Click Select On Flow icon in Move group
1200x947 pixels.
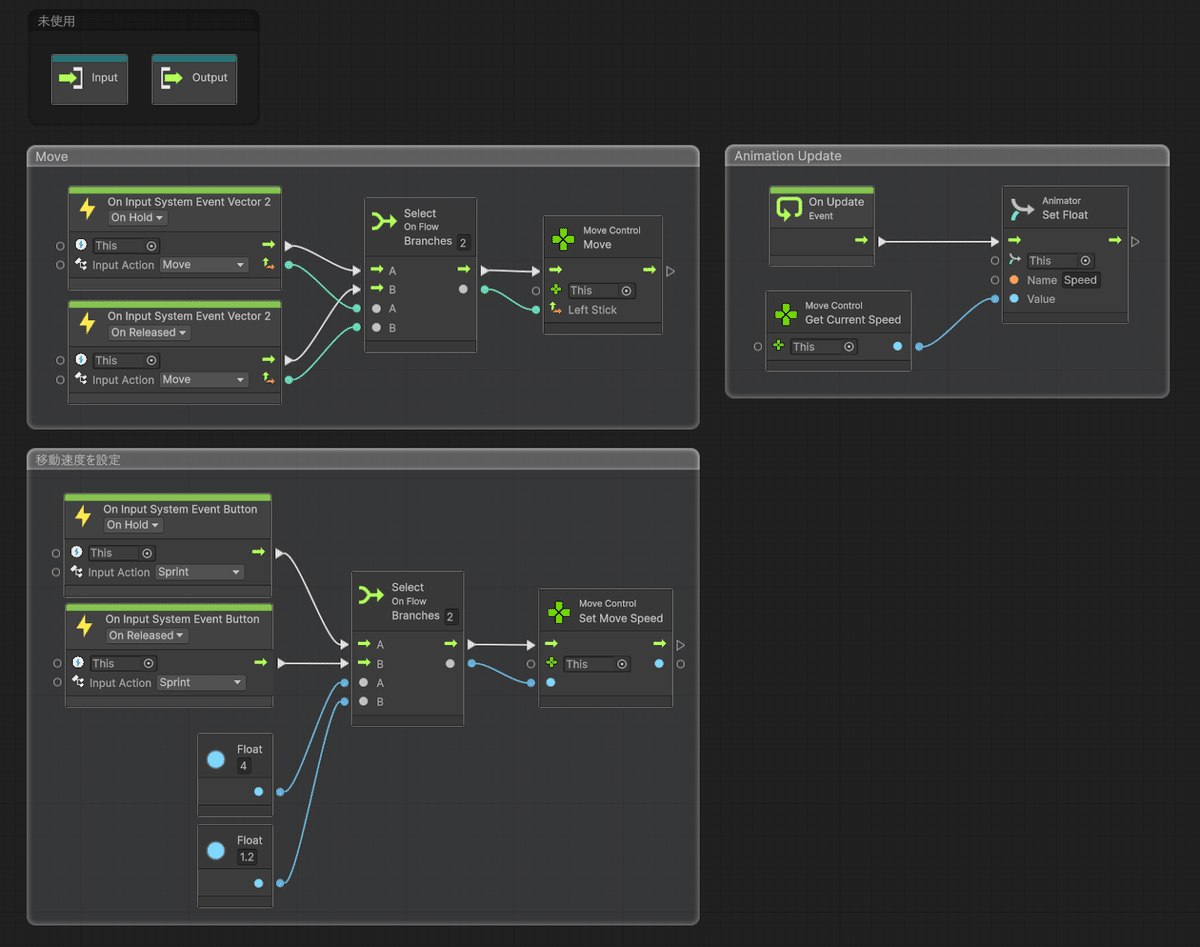tap(384, 222)
